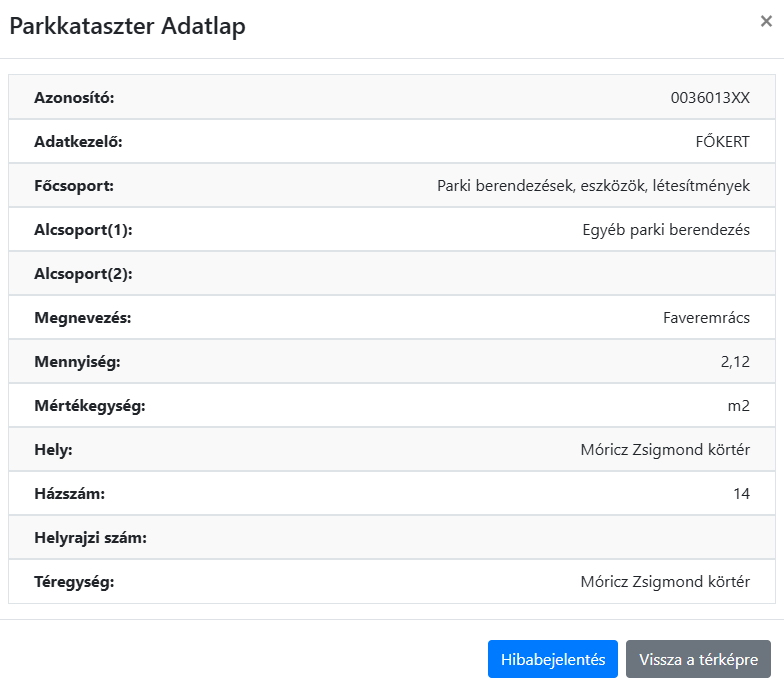
Task: Click the Hibabejelentés button
Action: tap(552, 660)
